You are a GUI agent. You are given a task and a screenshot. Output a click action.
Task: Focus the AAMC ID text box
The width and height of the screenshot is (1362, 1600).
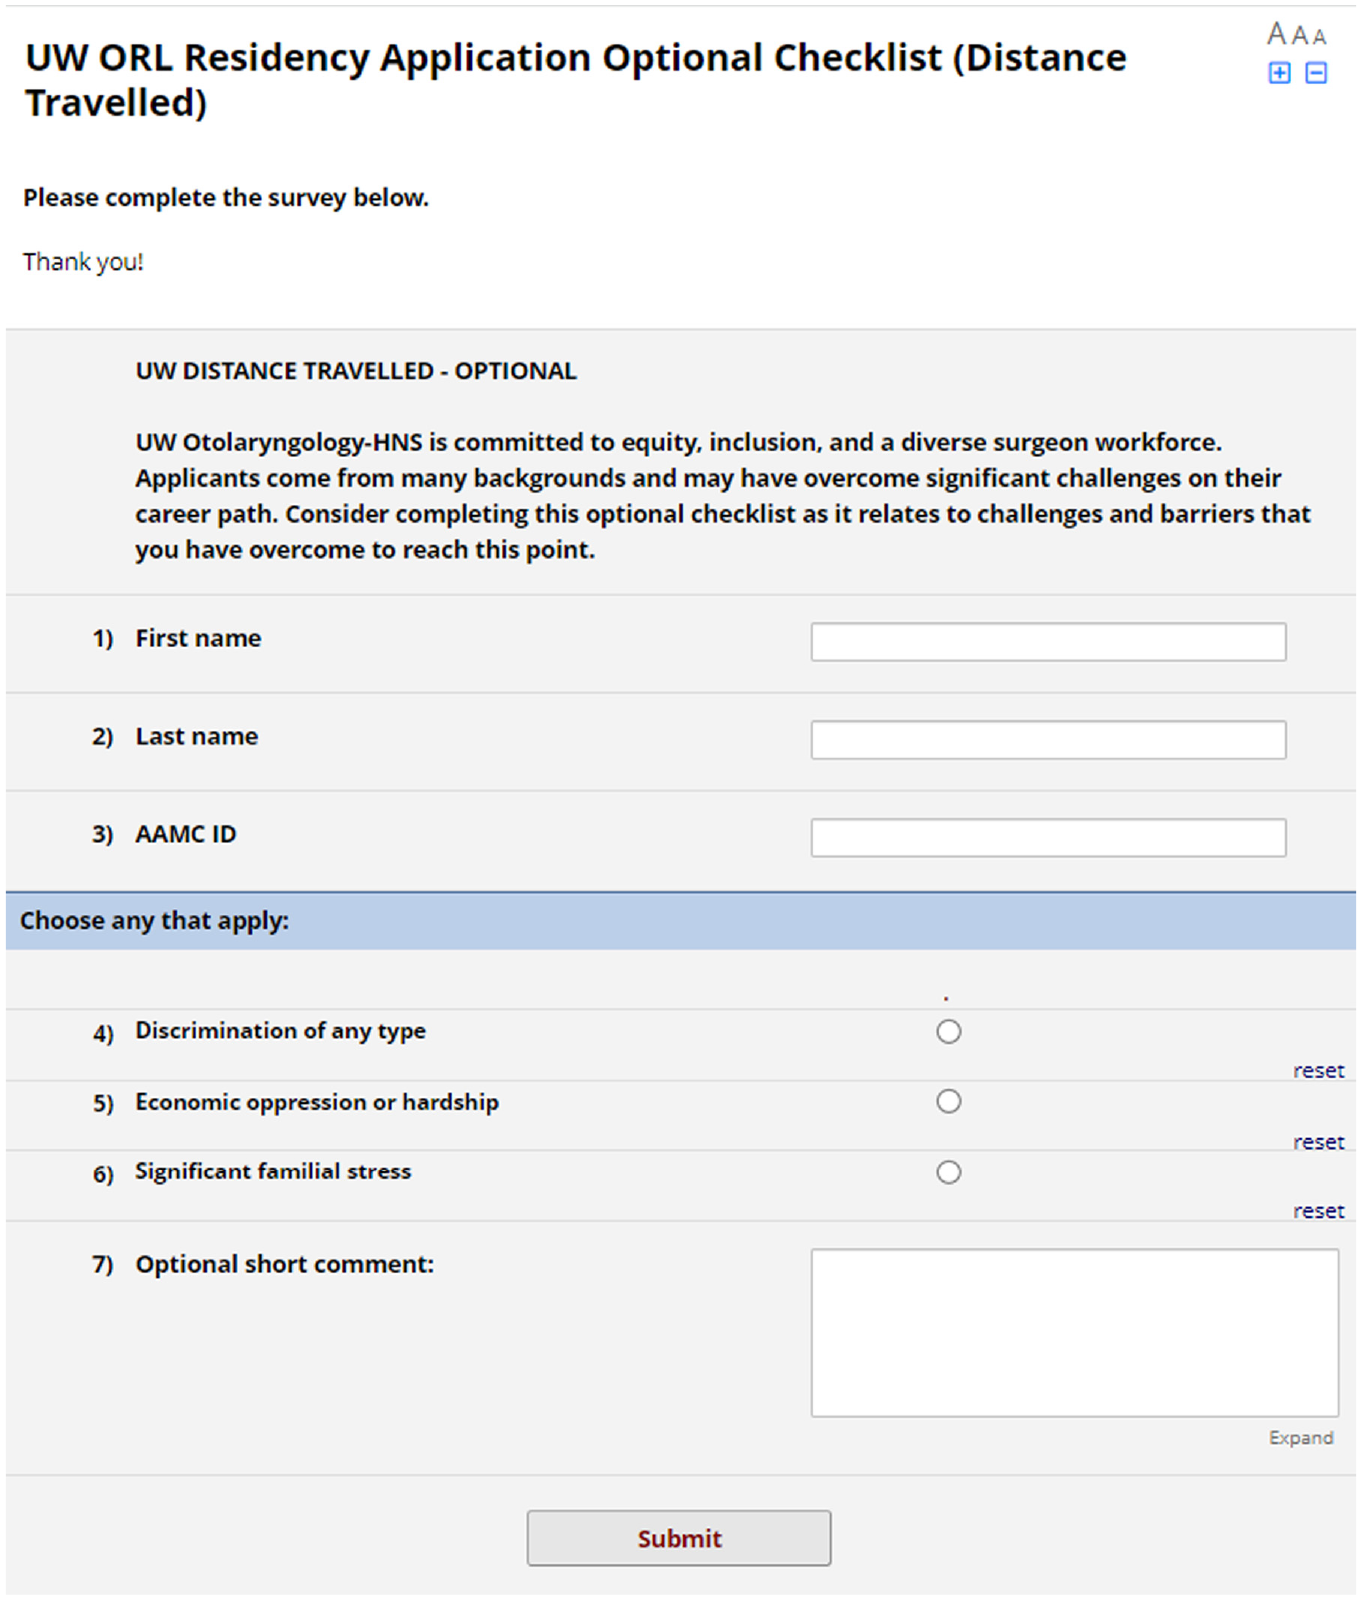click(1048, 838)
